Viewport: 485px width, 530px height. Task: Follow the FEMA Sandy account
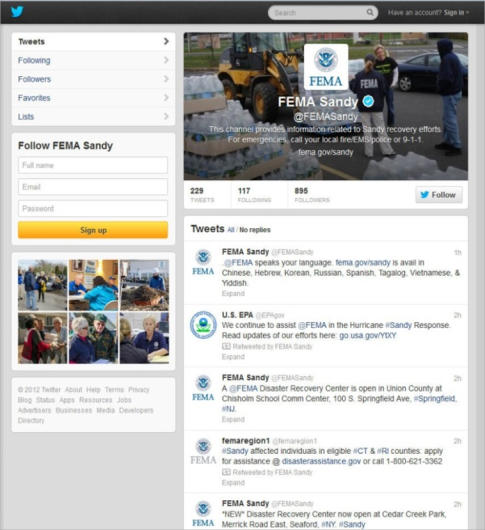tap(439, 195)
